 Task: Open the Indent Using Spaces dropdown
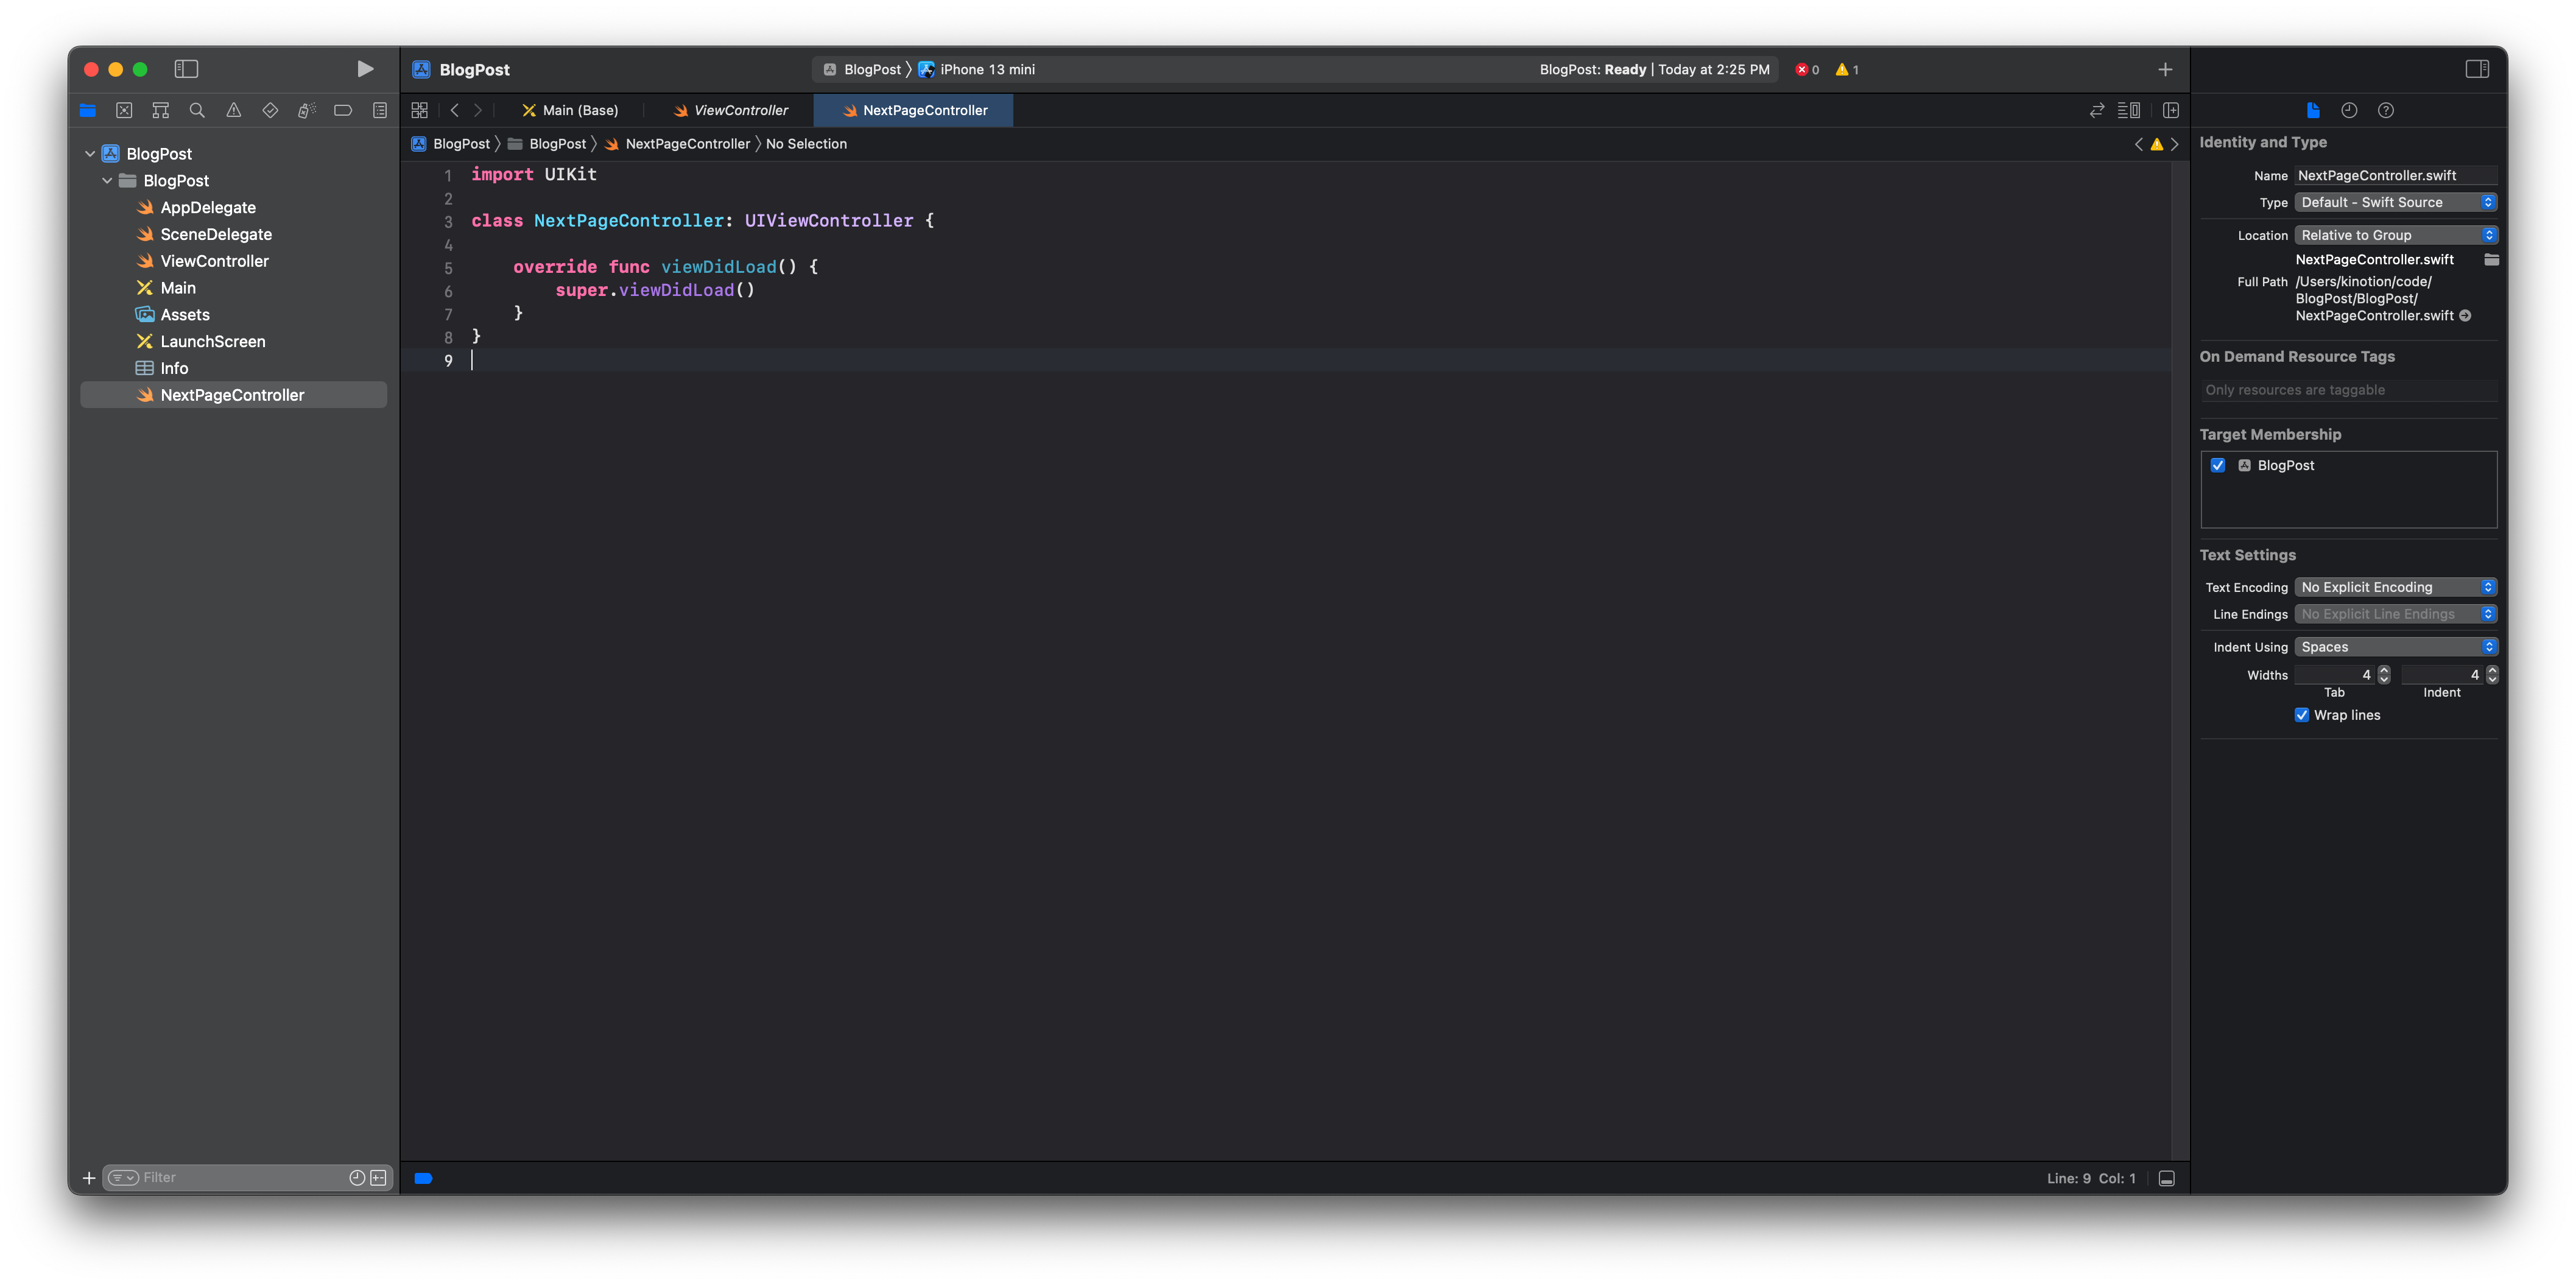tap(2396, 647)
